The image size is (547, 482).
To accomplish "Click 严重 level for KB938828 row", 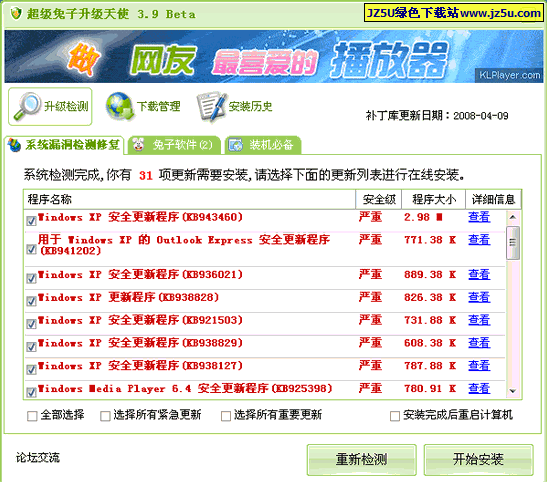I will [x=370, y=297].
